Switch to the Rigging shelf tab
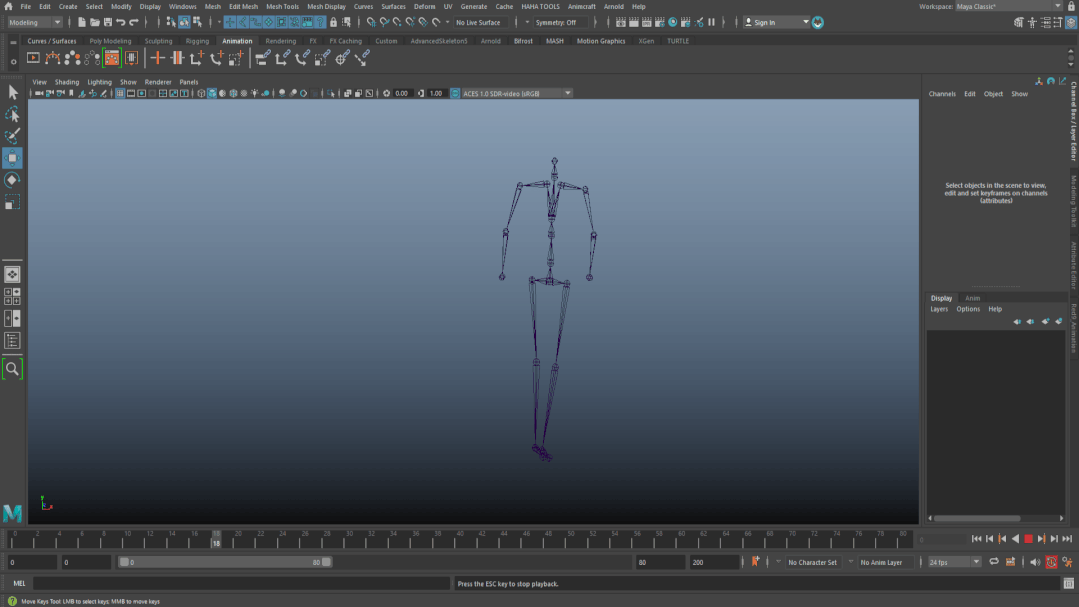This screenshot has width=1079, height=607. click(197, 41)
